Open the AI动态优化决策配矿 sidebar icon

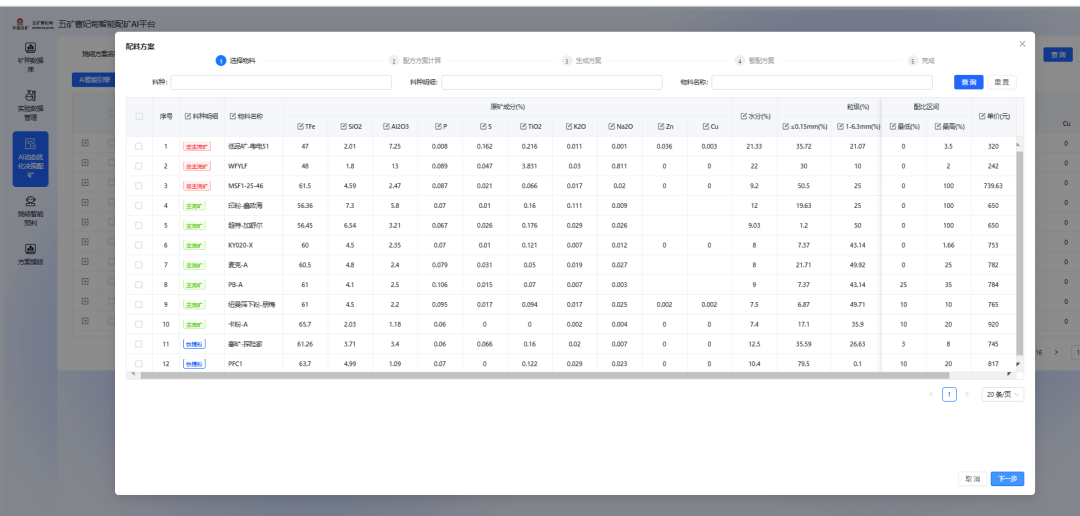coord(30,143)
